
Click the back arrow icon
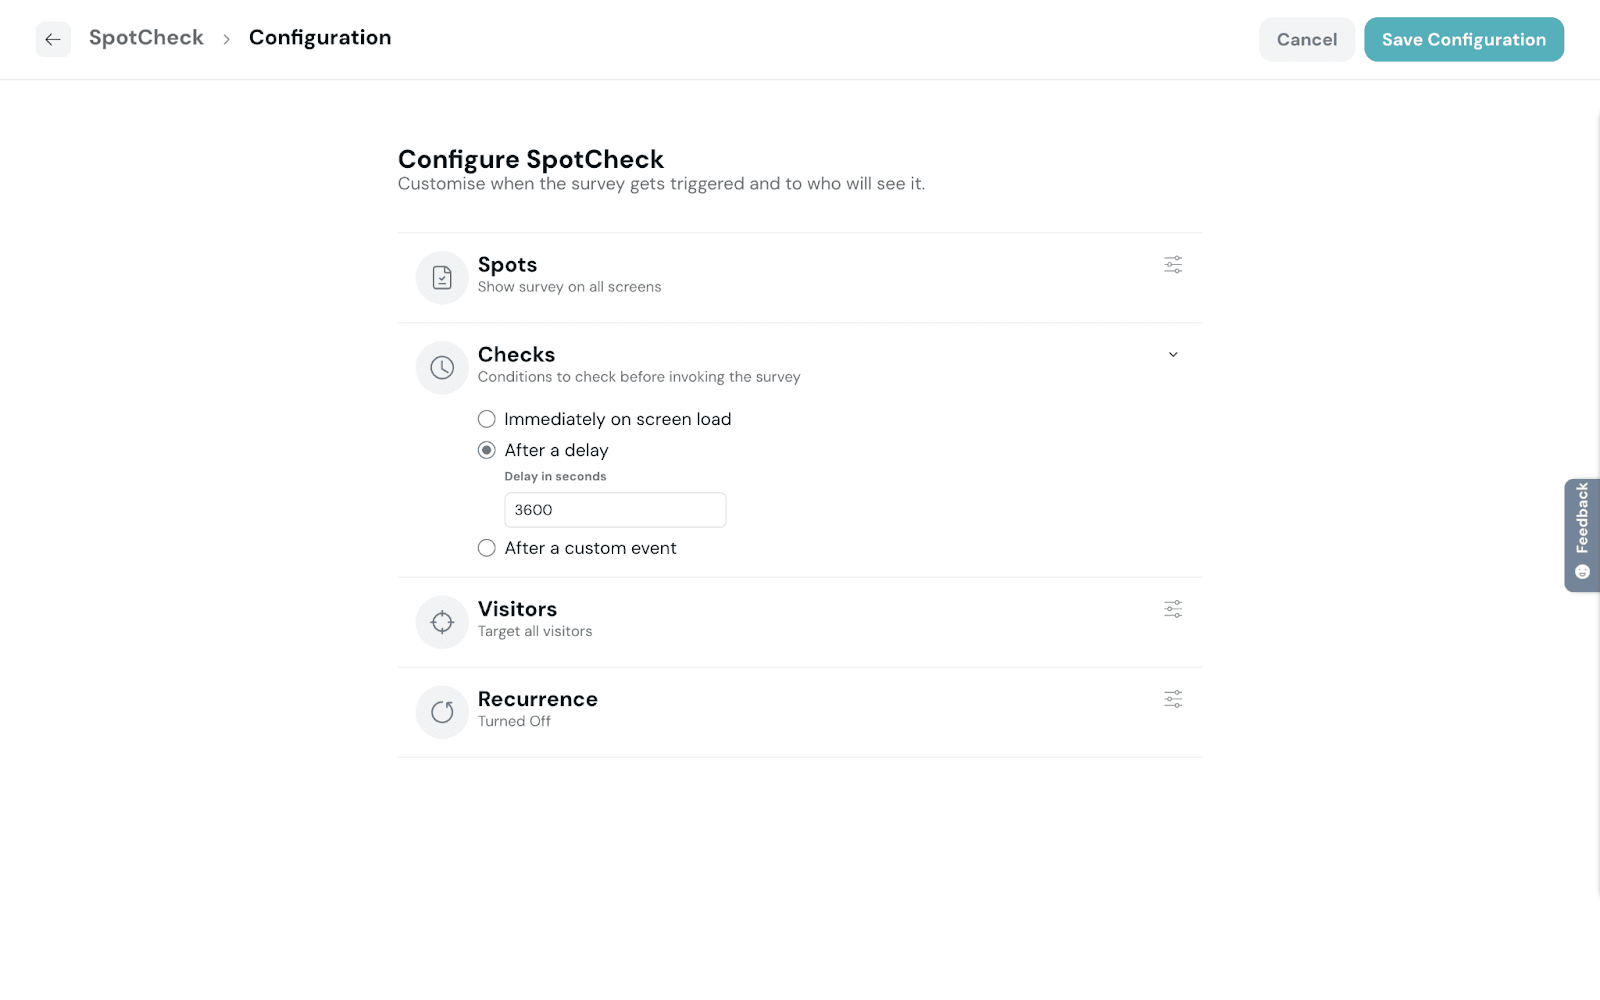tap(53, 40)
